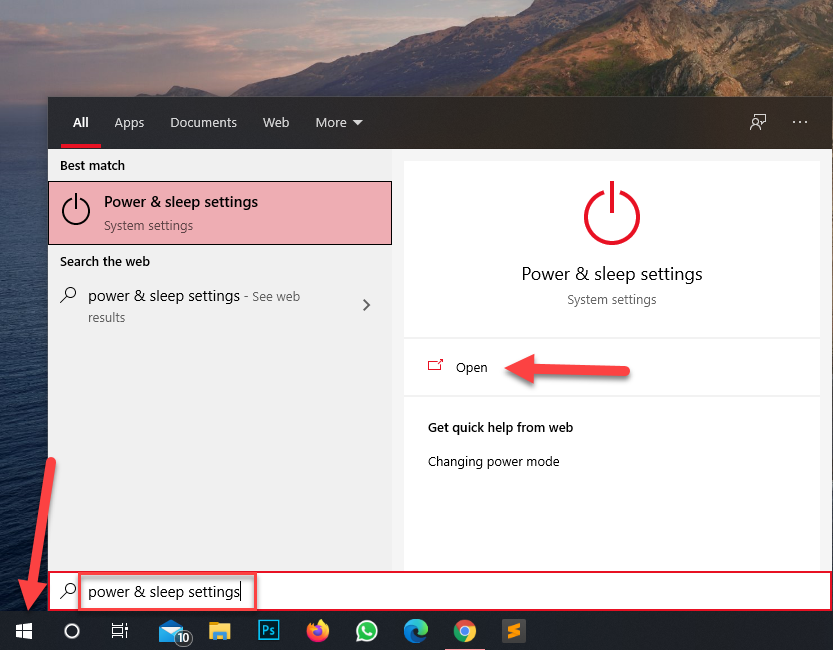Click Open for Power & sleep settings
The image size is (833, 650).
point(471,367)
